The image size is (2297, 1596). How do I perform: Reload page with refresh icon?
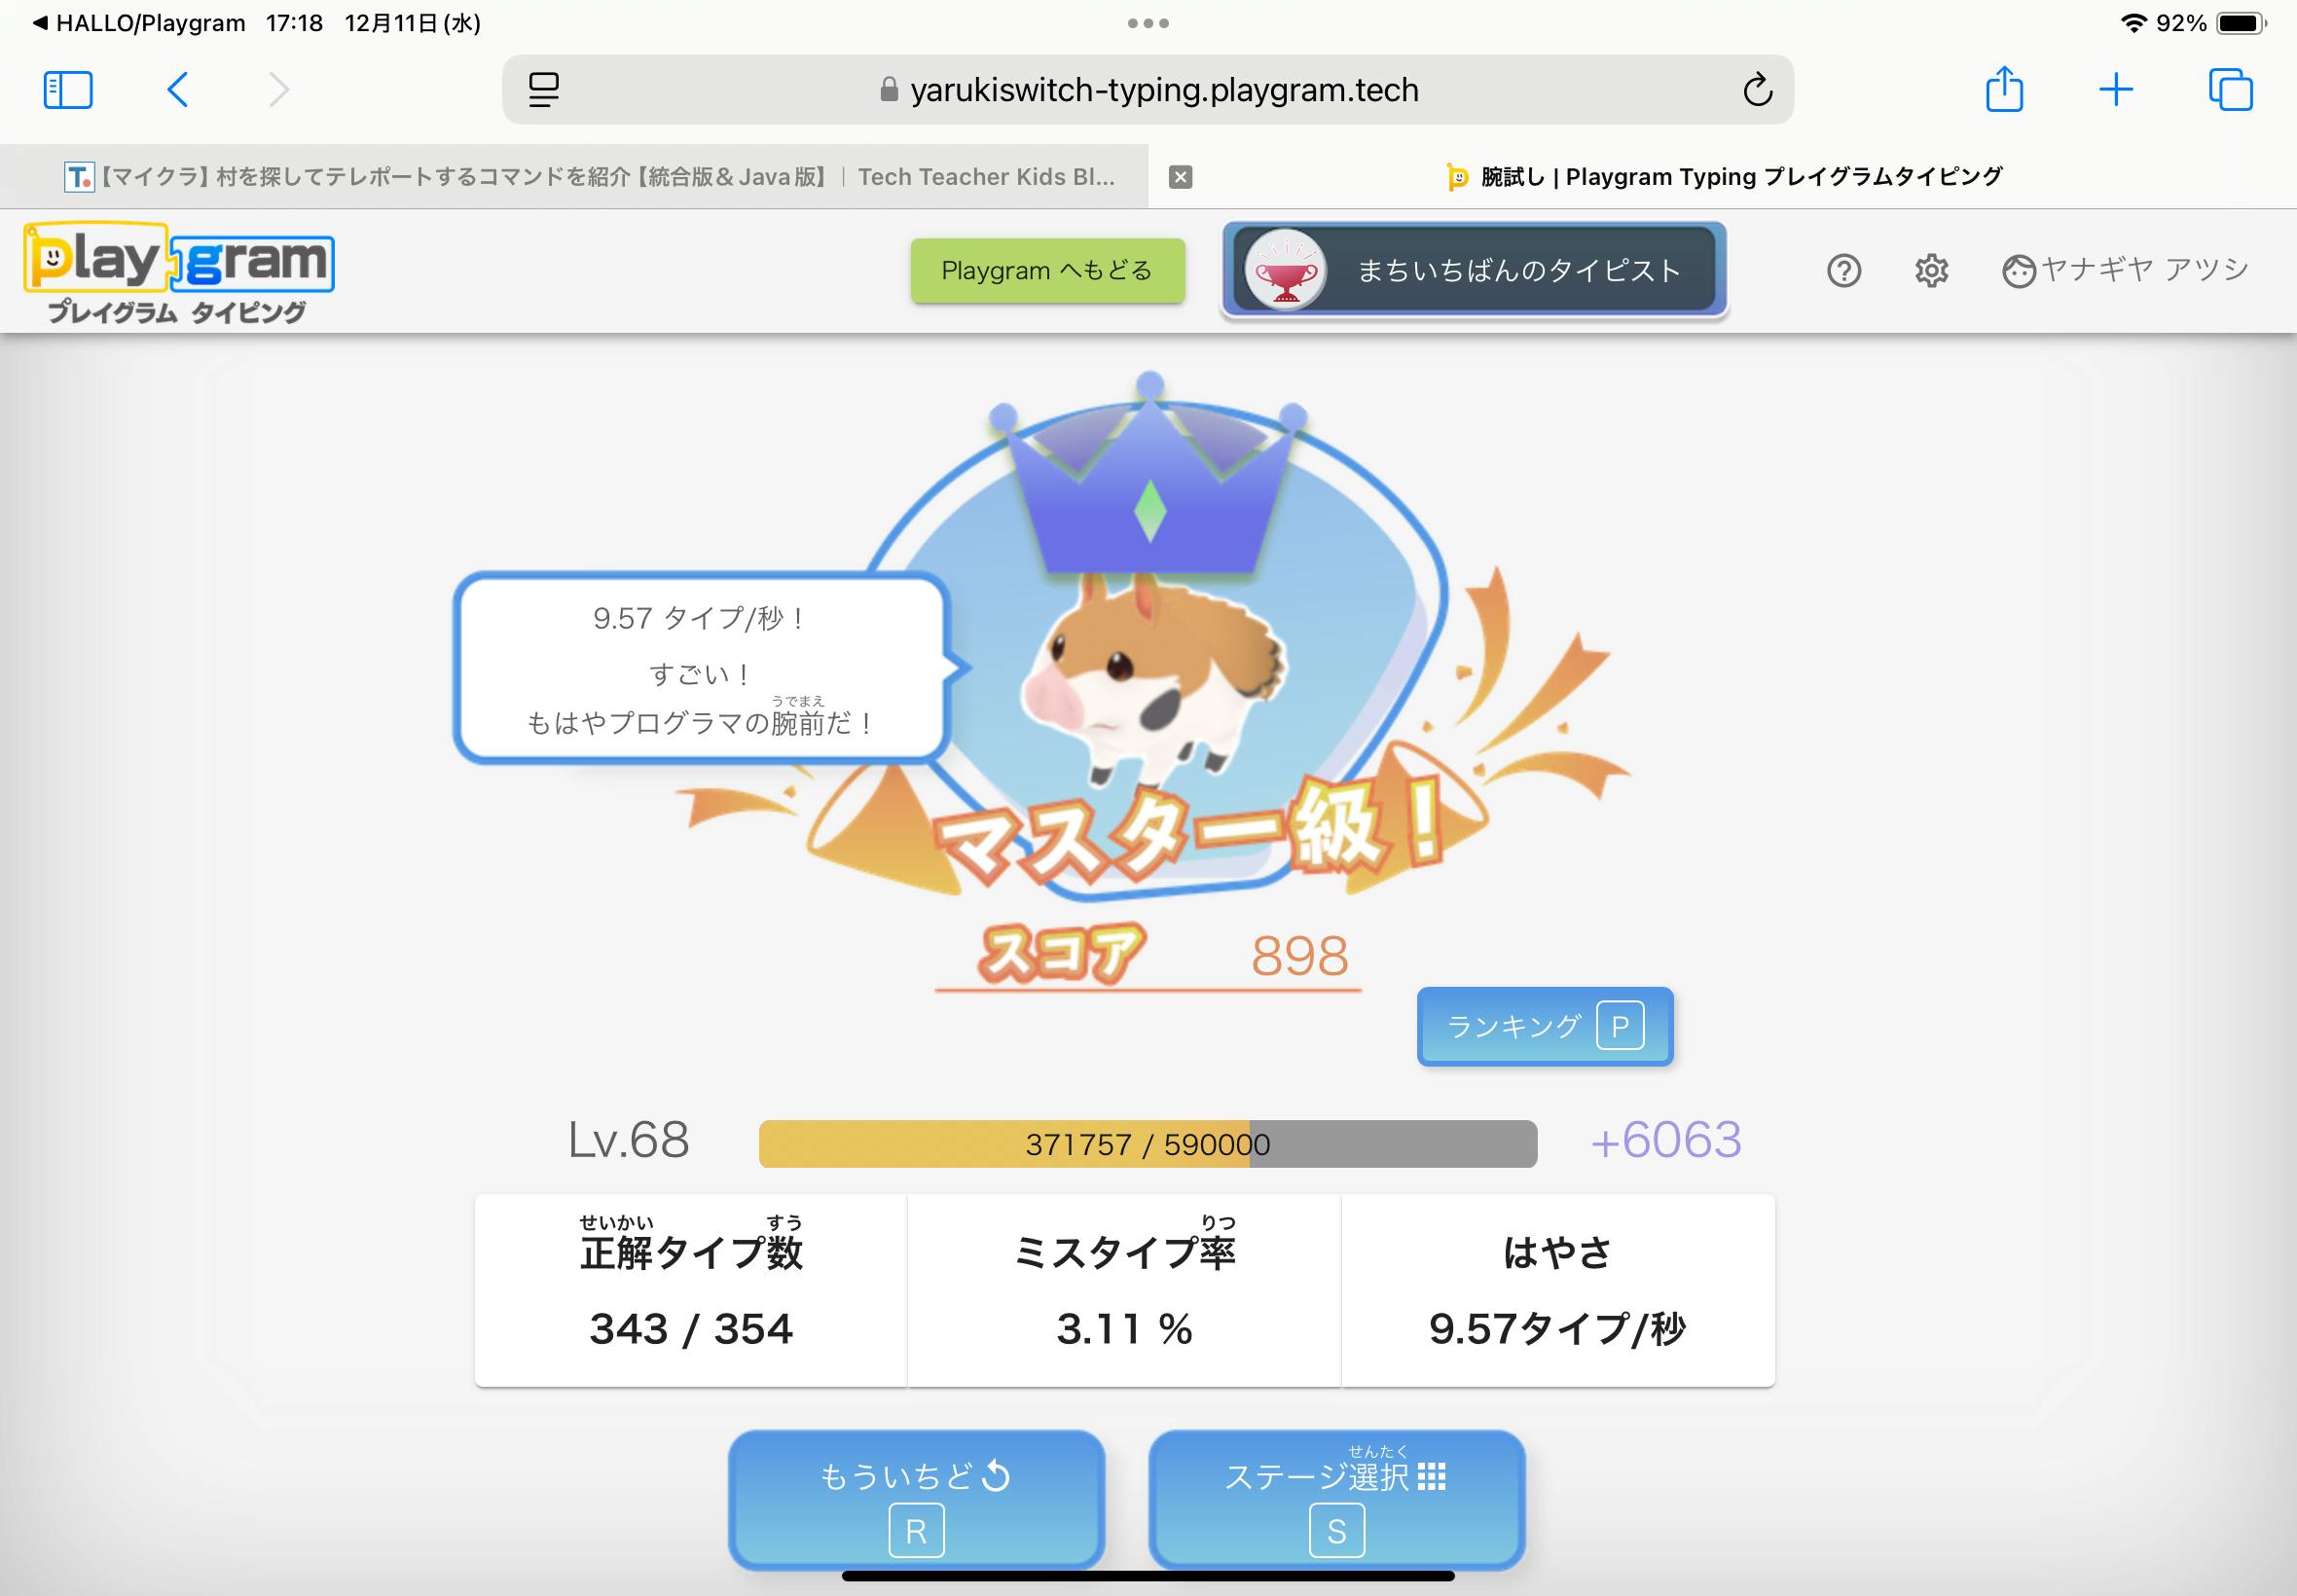tap(1757, 90)
